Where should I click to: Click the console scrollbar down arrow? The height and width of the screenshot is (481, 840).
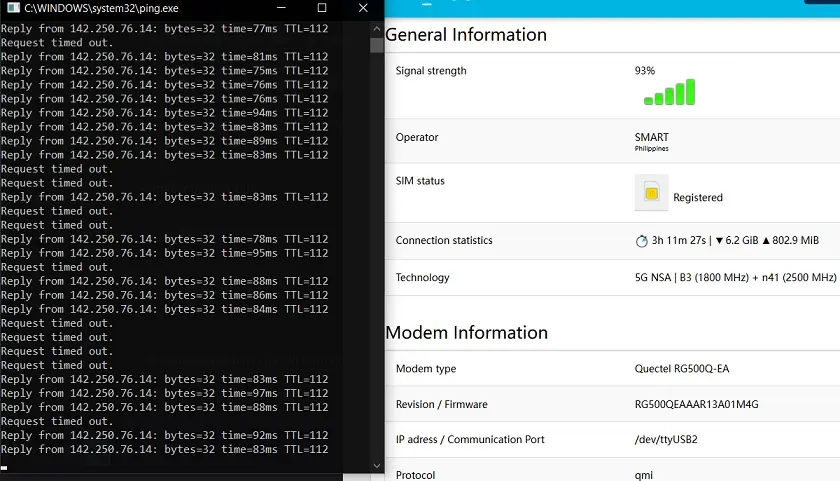[377, 465]
